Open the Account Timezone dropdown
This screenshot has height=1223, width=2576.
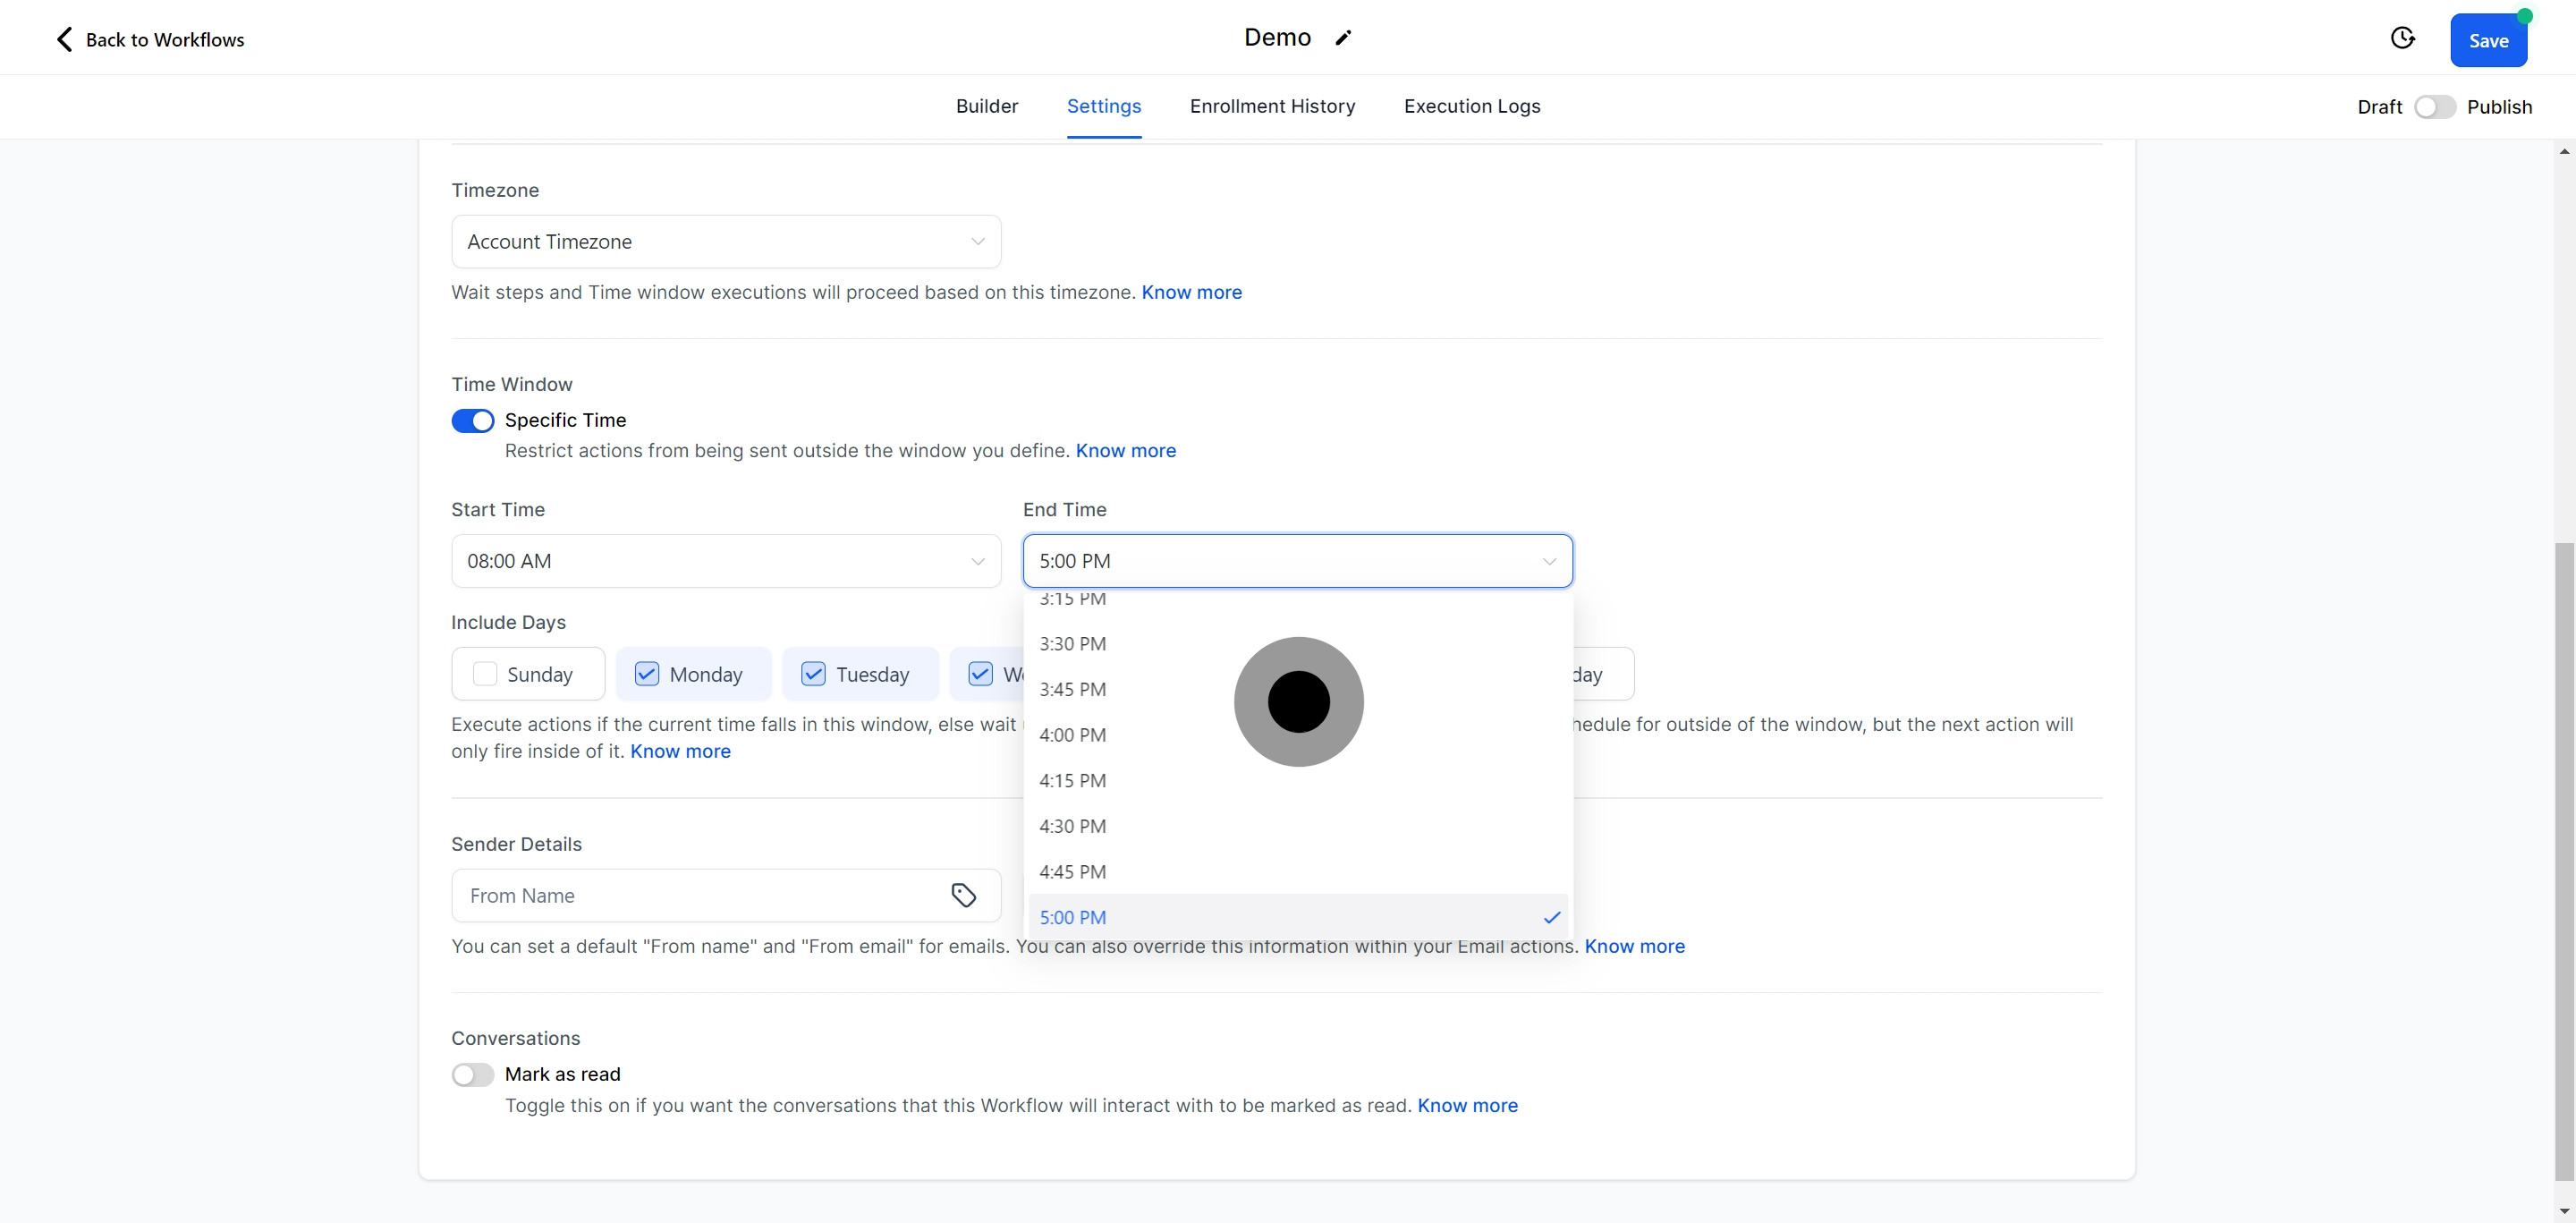click(x=726, y=242)
